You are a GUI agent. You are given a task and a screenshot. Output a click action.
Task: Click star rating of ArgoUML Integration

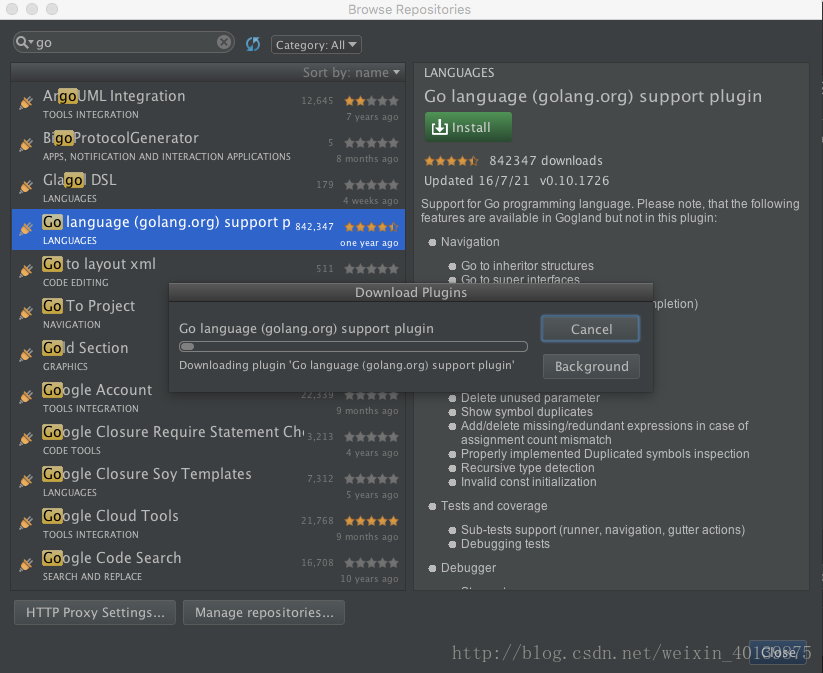pos(371,101)
